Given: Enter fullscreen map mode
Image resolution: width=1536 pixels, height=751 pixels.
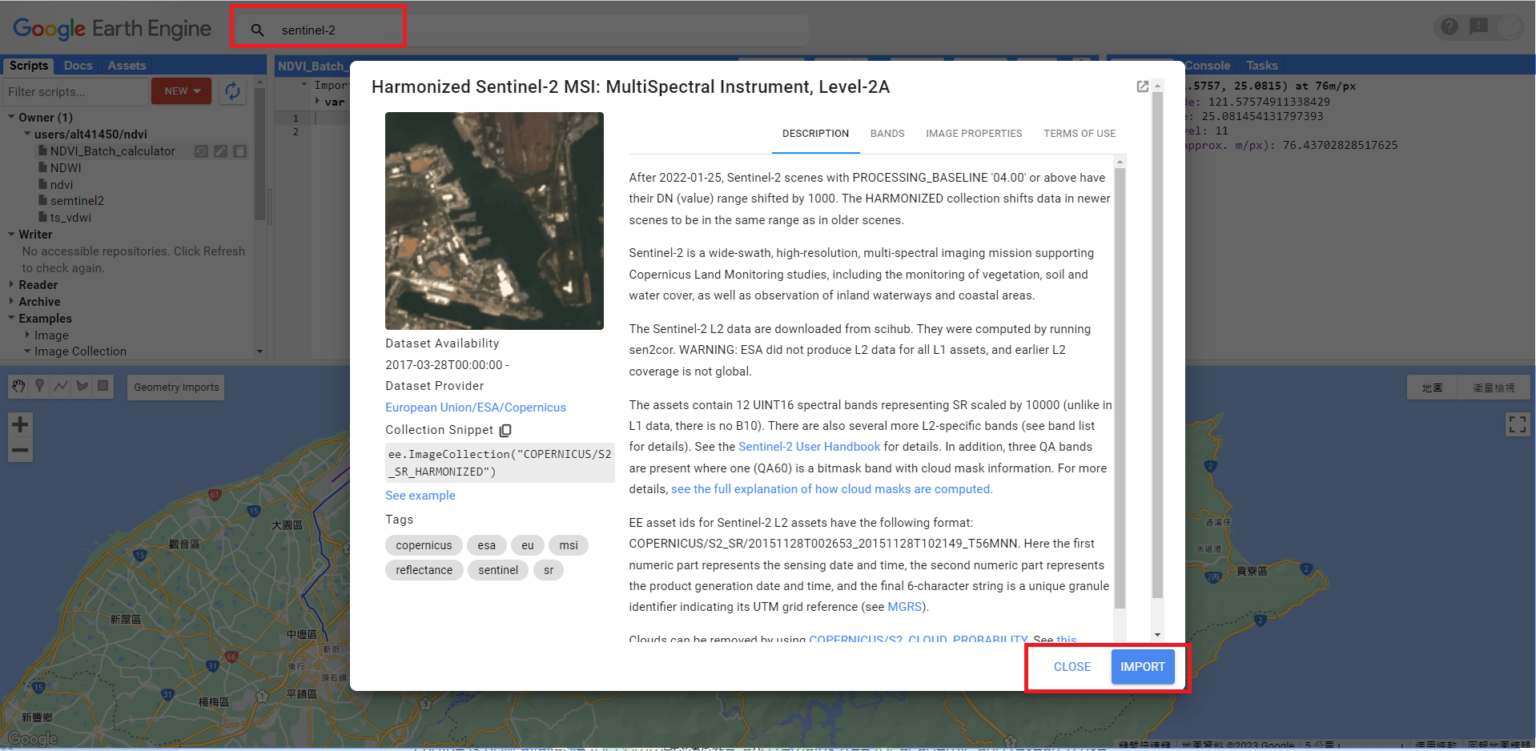Looking at the screenshot, I should coord(1516,423).
